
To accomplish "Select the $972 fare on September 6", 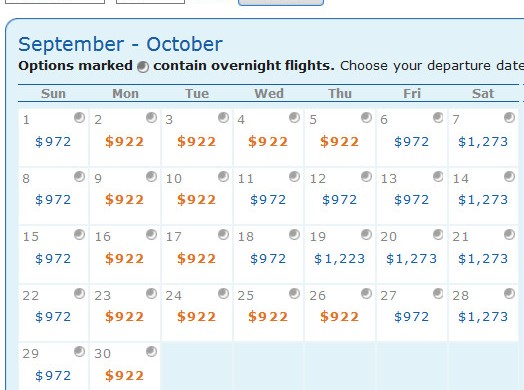I will [411, 142].
